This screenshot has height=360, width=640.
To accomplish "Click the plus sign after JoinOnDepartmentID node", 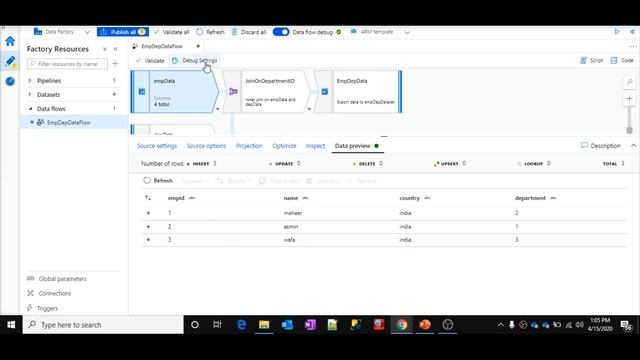I will (309, 109).
